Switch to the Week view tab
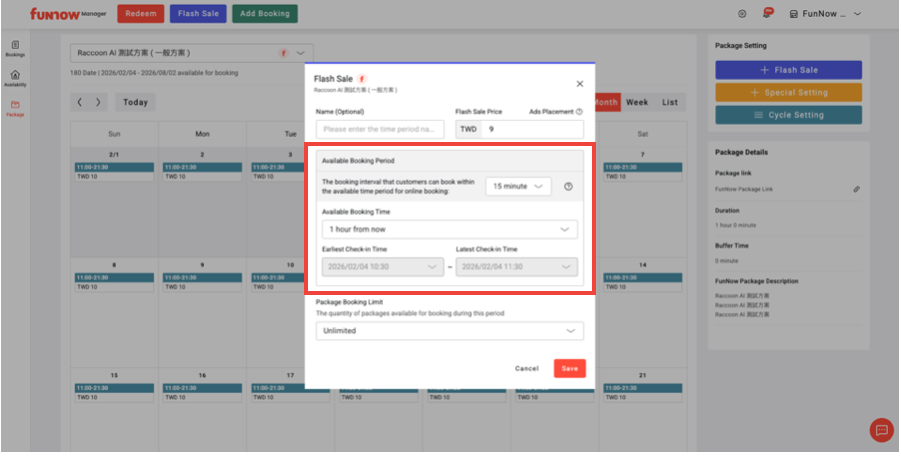902x456 pixels. pyautogui.click(x=637, y=102)
